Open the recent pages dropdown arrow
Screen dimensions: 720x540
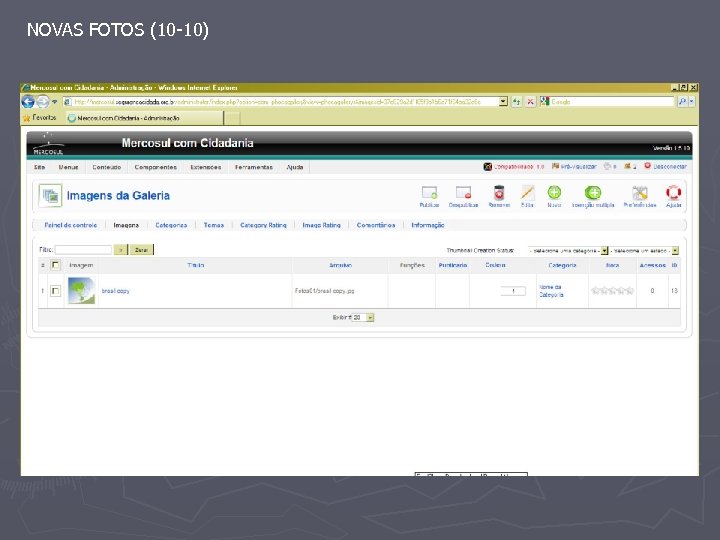coord(54,101)
